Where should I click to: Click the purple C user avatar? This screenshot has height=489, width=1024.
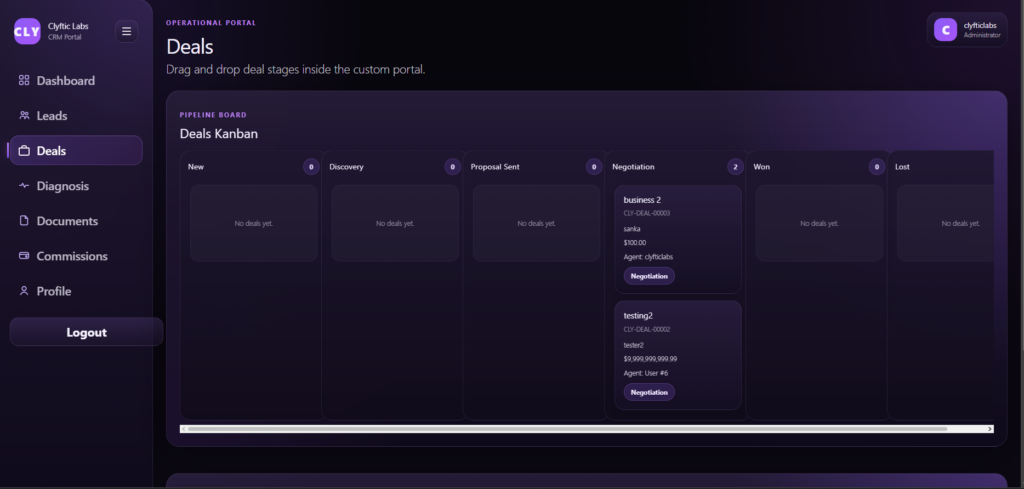pos(945,30)
